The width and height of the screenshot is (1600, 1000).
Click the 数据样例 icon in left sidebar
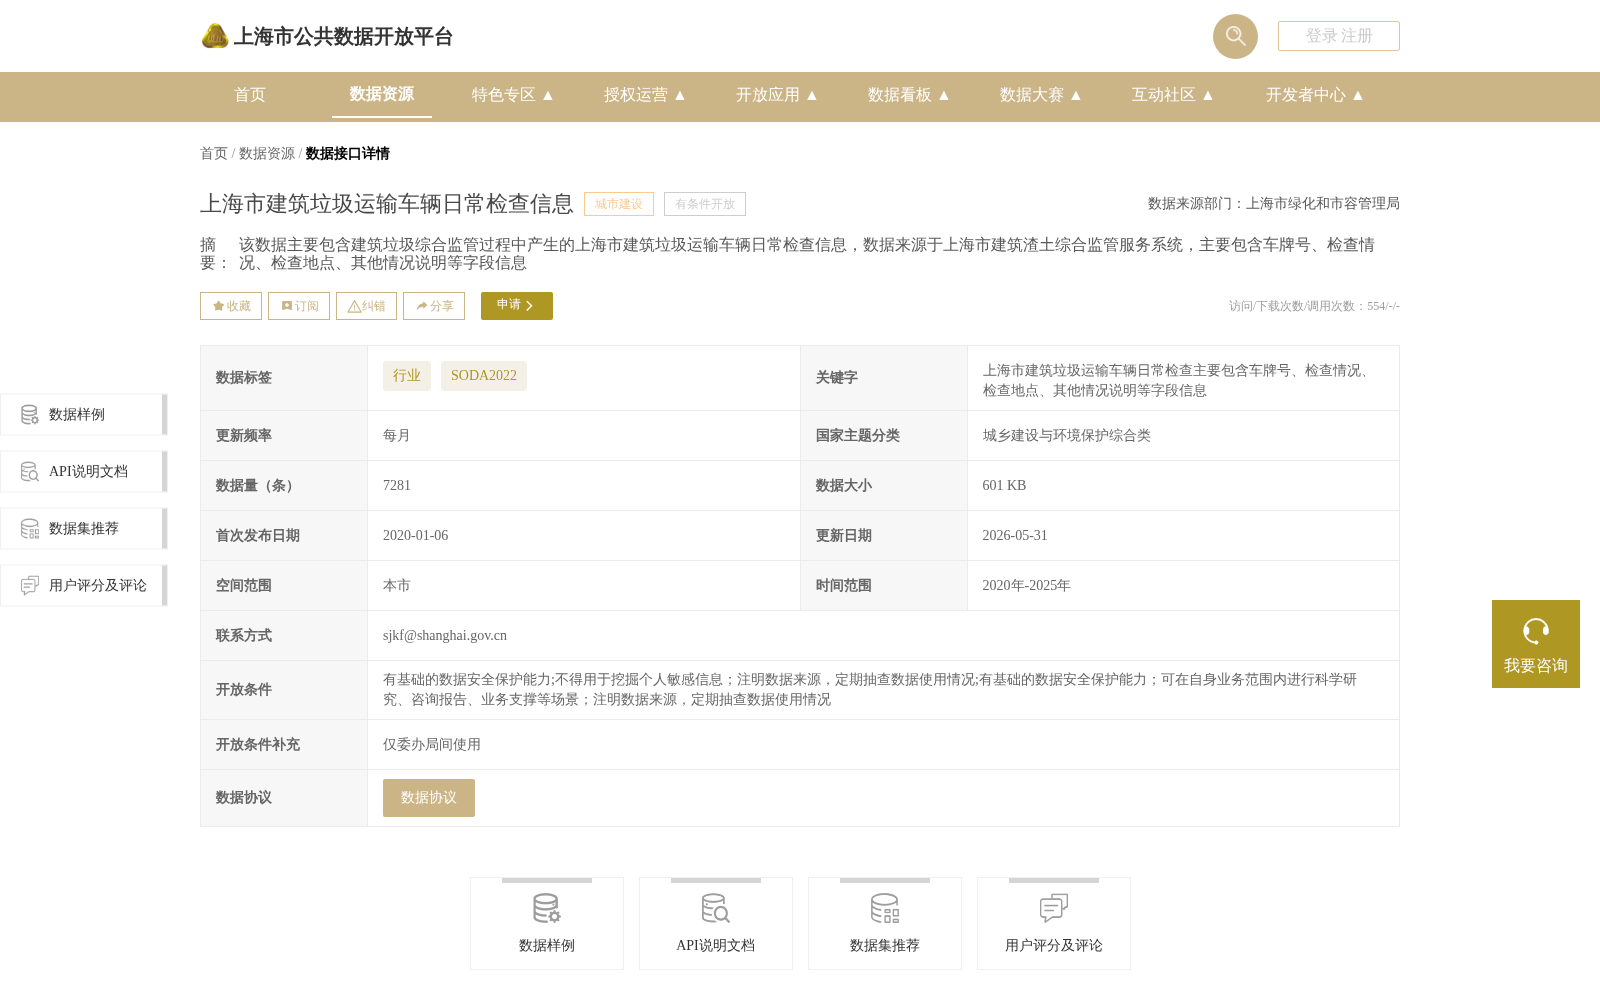pyautogui.click(x=30, y=414)
